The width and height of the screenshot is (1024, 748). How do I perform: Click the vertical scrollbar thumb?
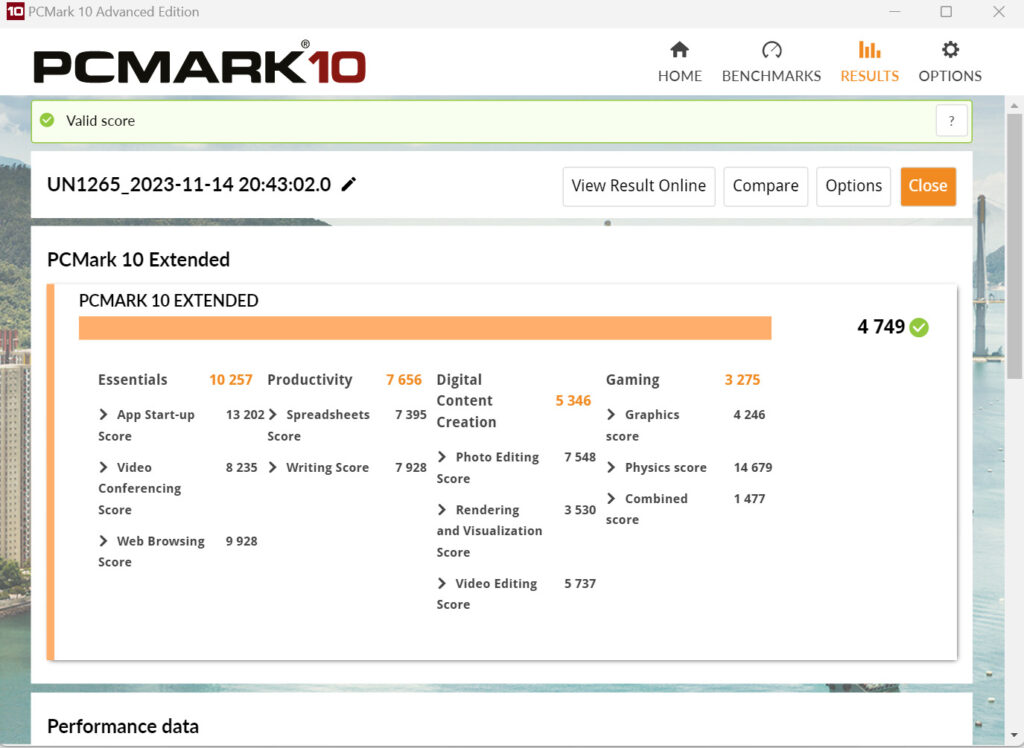(x=1014, y=246)
